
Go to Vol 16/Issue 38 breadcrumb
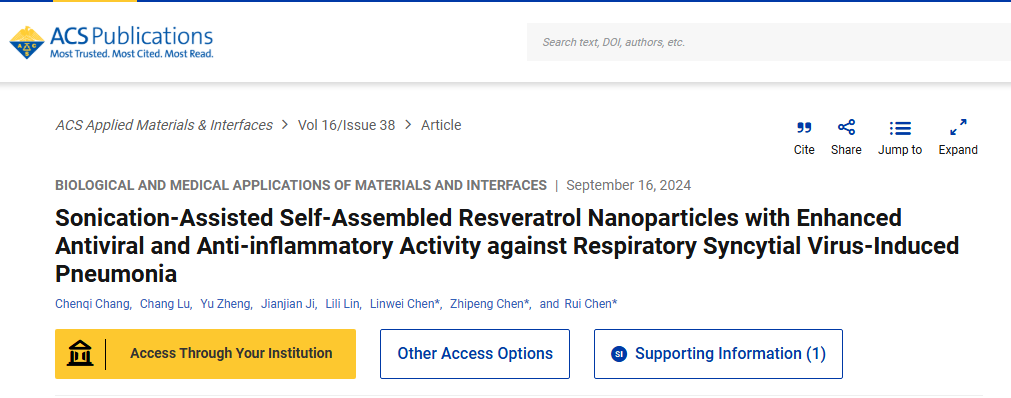[346, 125]
